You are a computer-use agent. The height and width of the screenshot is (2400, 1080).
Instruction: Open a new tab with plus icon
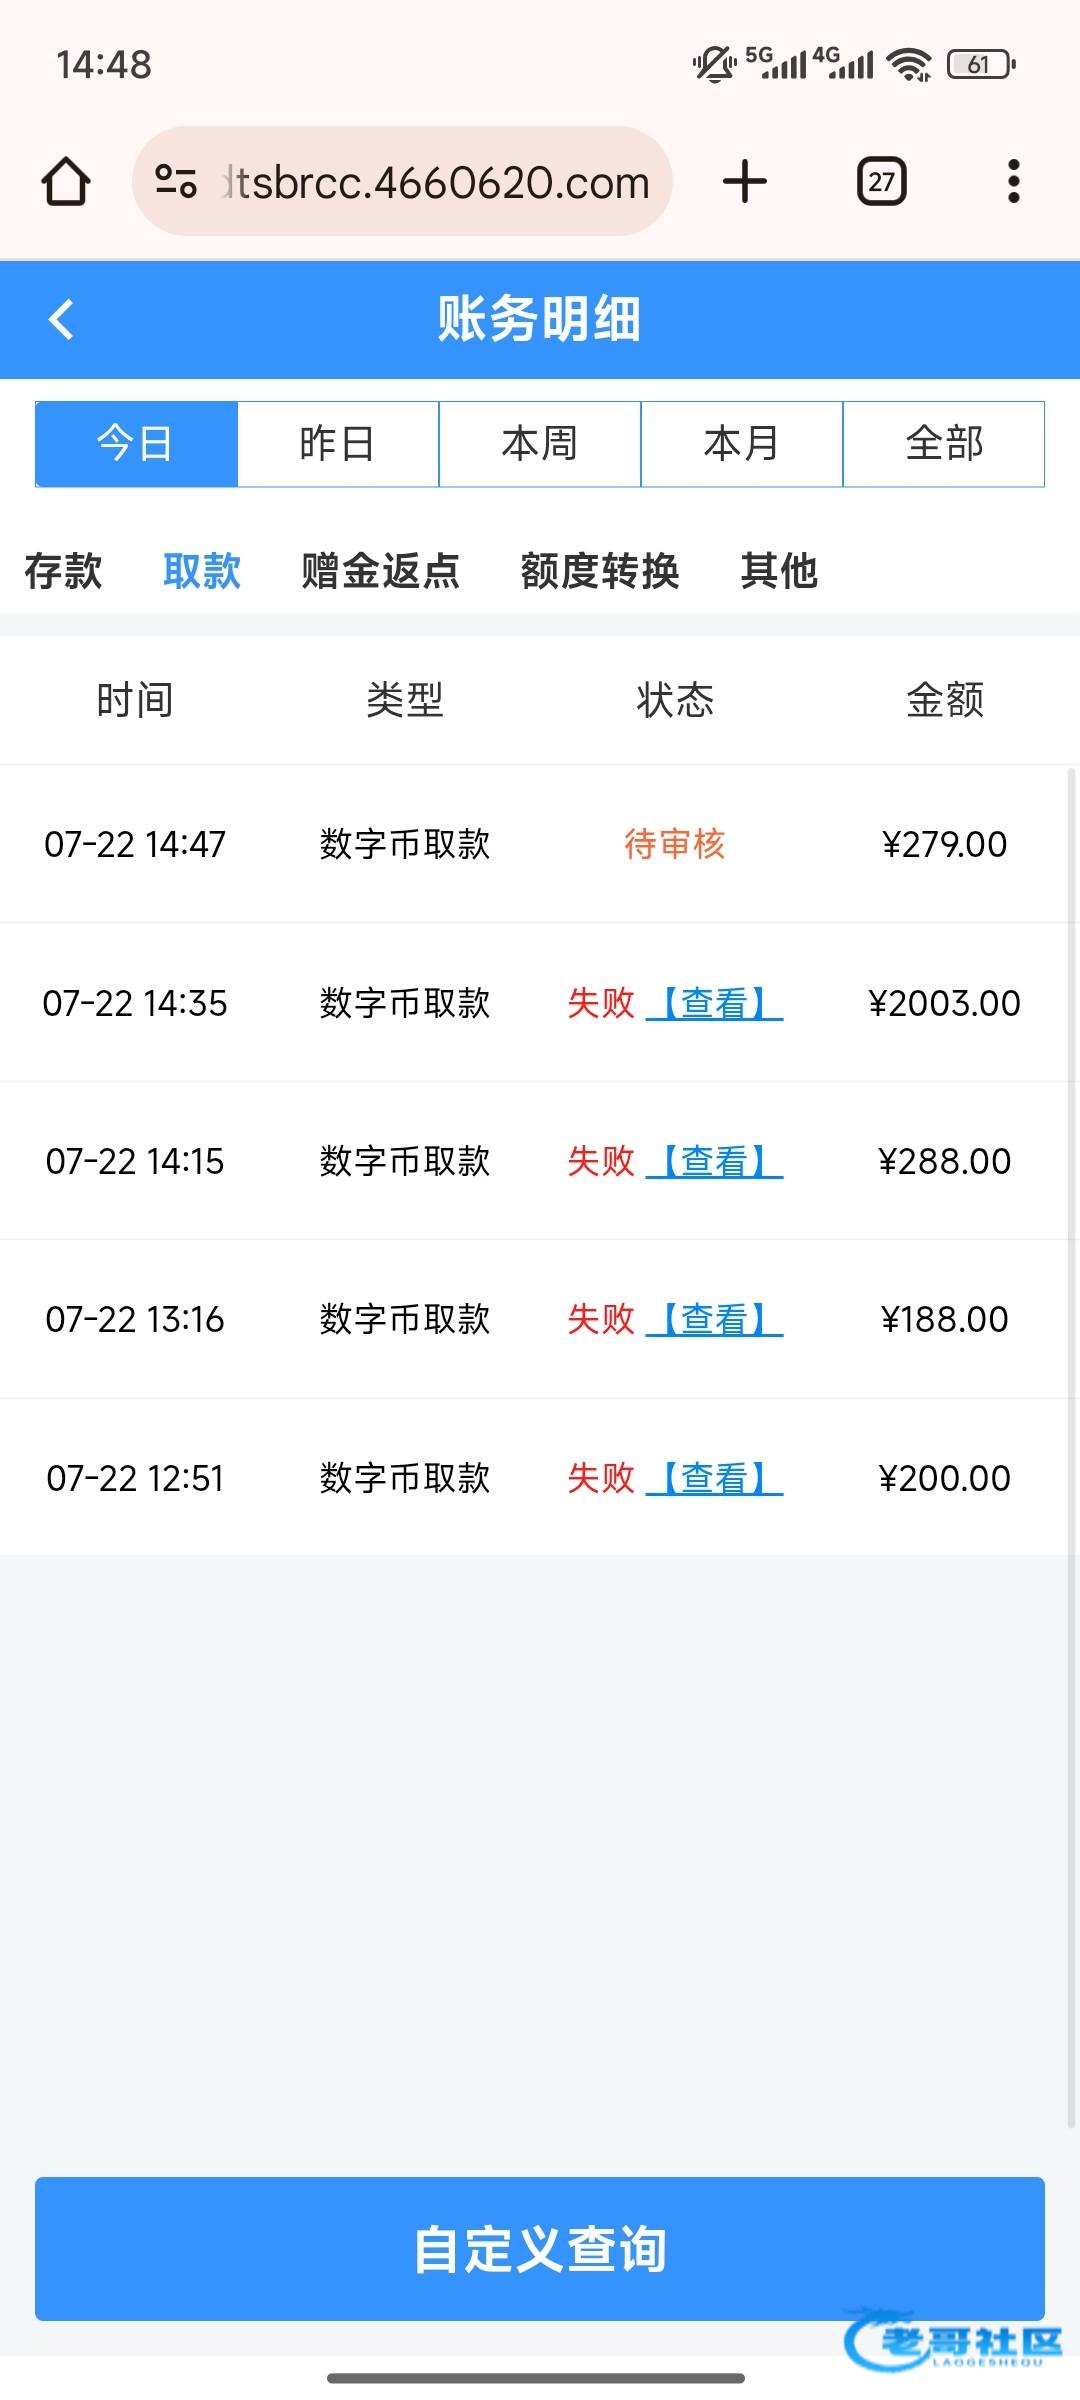click(x=744, y=182)
